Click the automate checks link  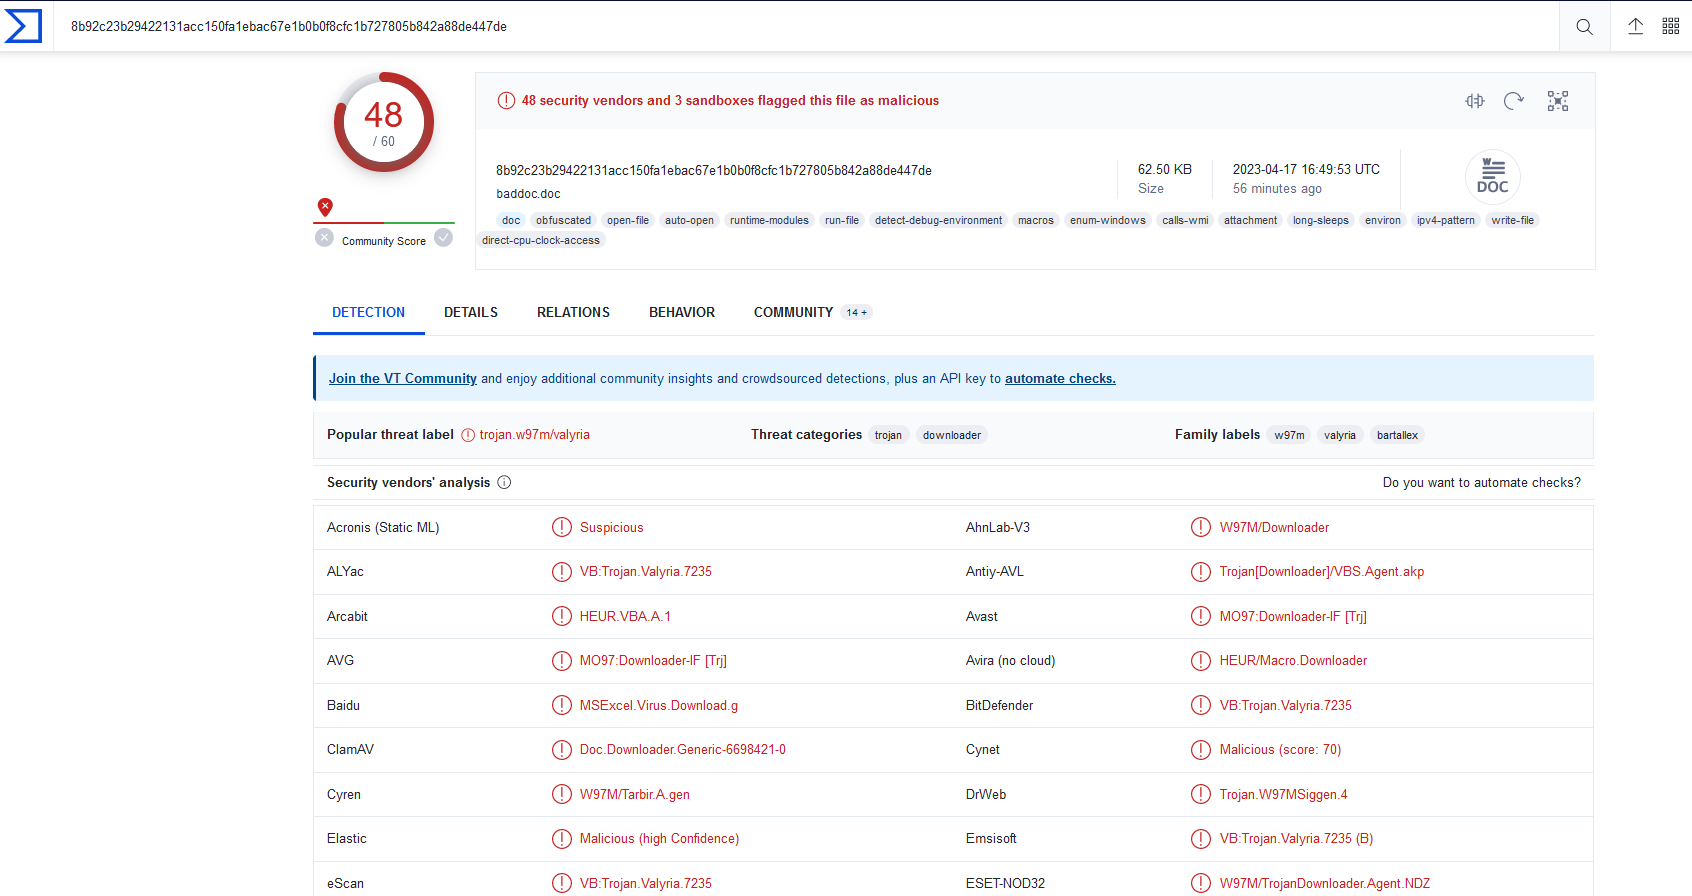(1060, 378)
